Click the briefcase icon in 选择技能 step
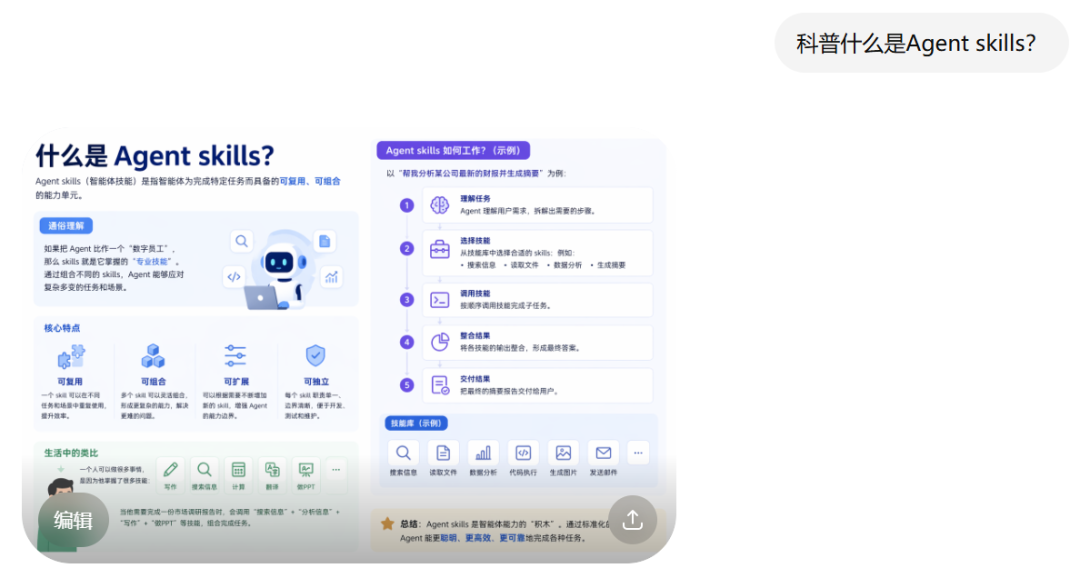 point(439,249)
